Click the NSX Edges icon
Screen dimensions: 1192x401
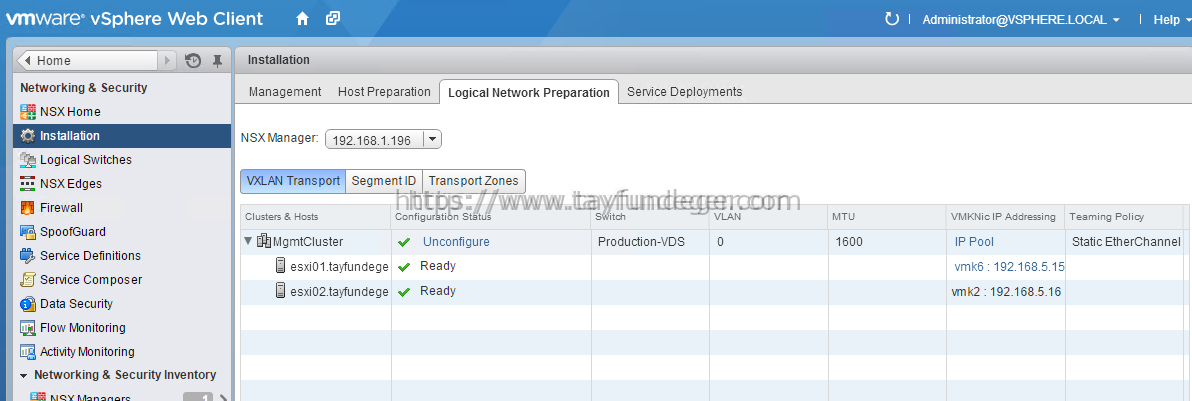(28, 184)
